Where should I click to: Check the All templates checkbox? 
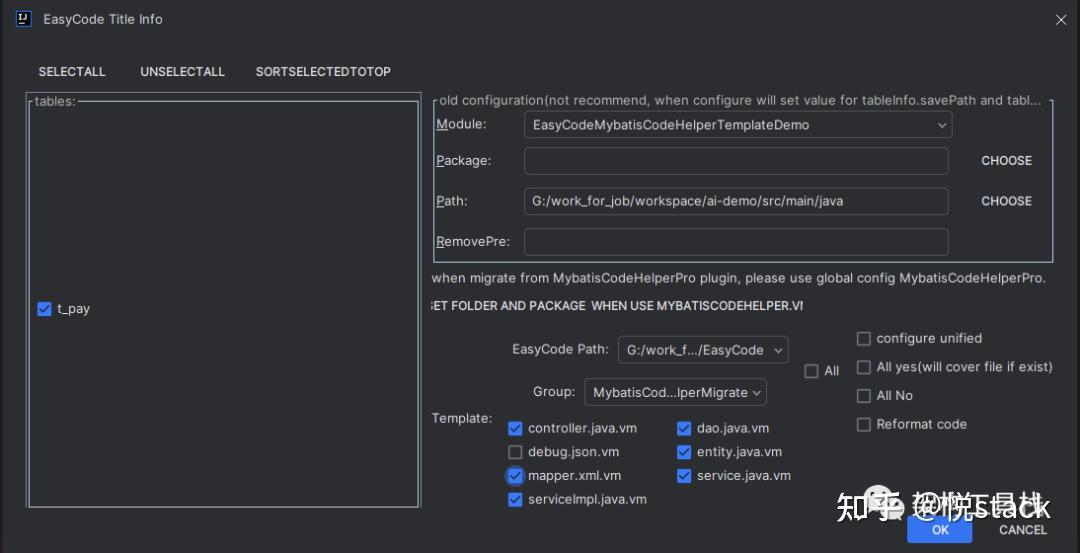point(812,371)
